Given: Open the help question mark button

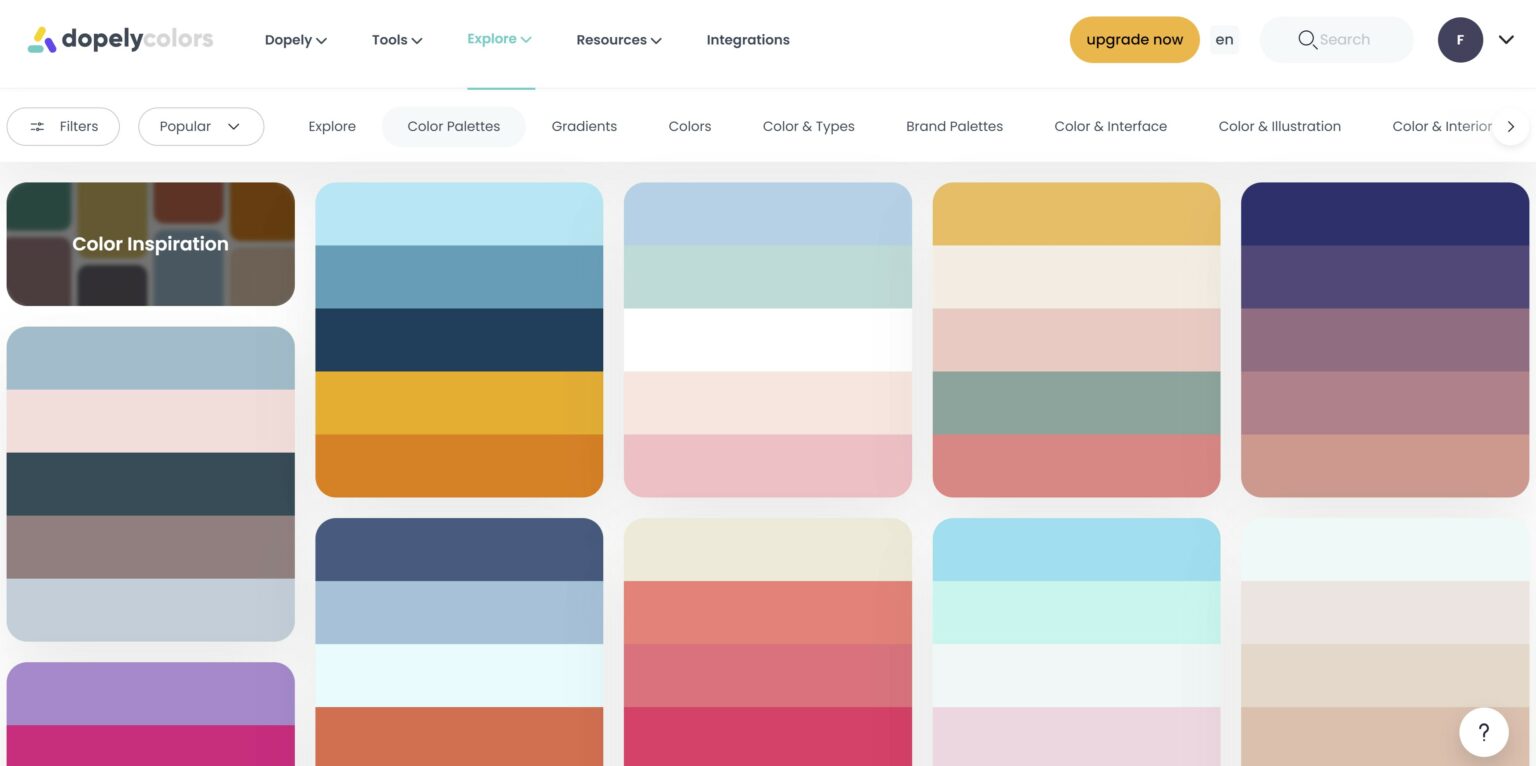Looking at the screenshot, I should [1483, 732].
